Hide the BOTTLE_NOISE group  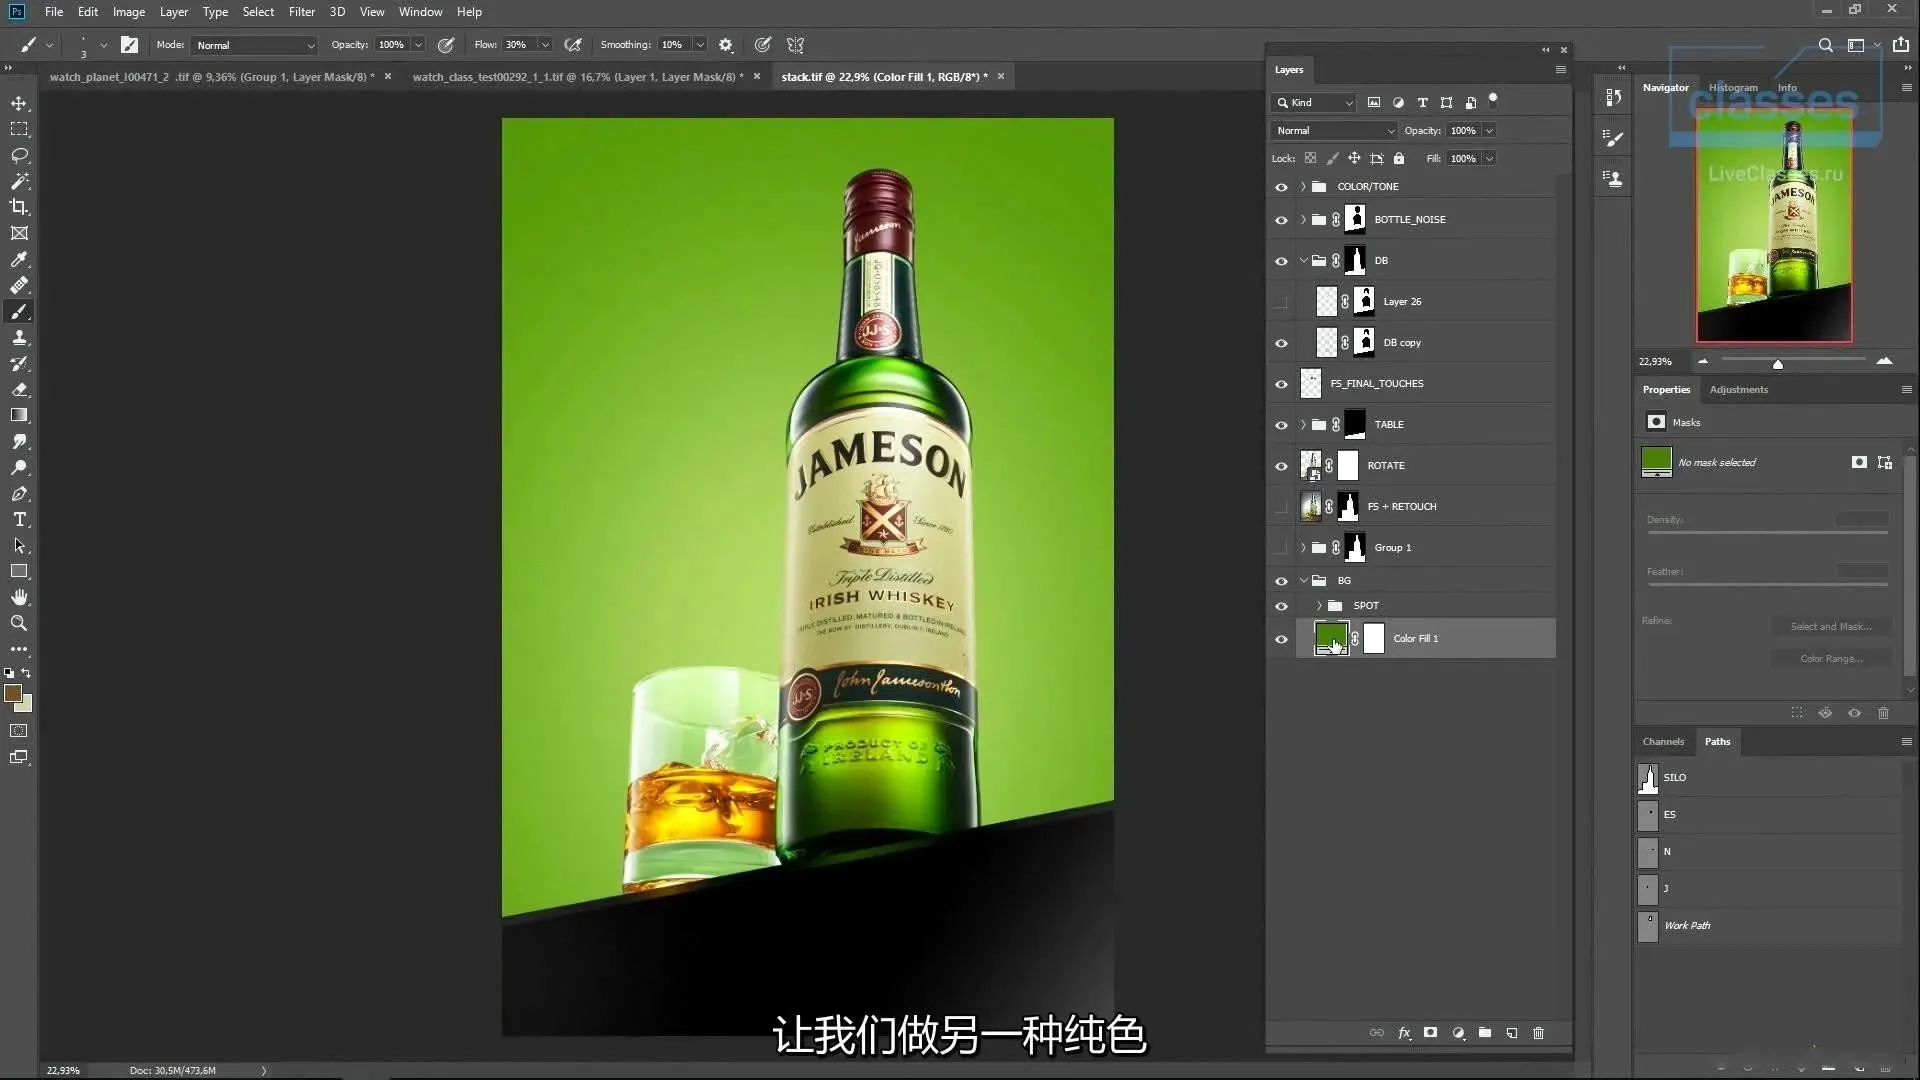pyautogui.click(x=1281, y=220)
